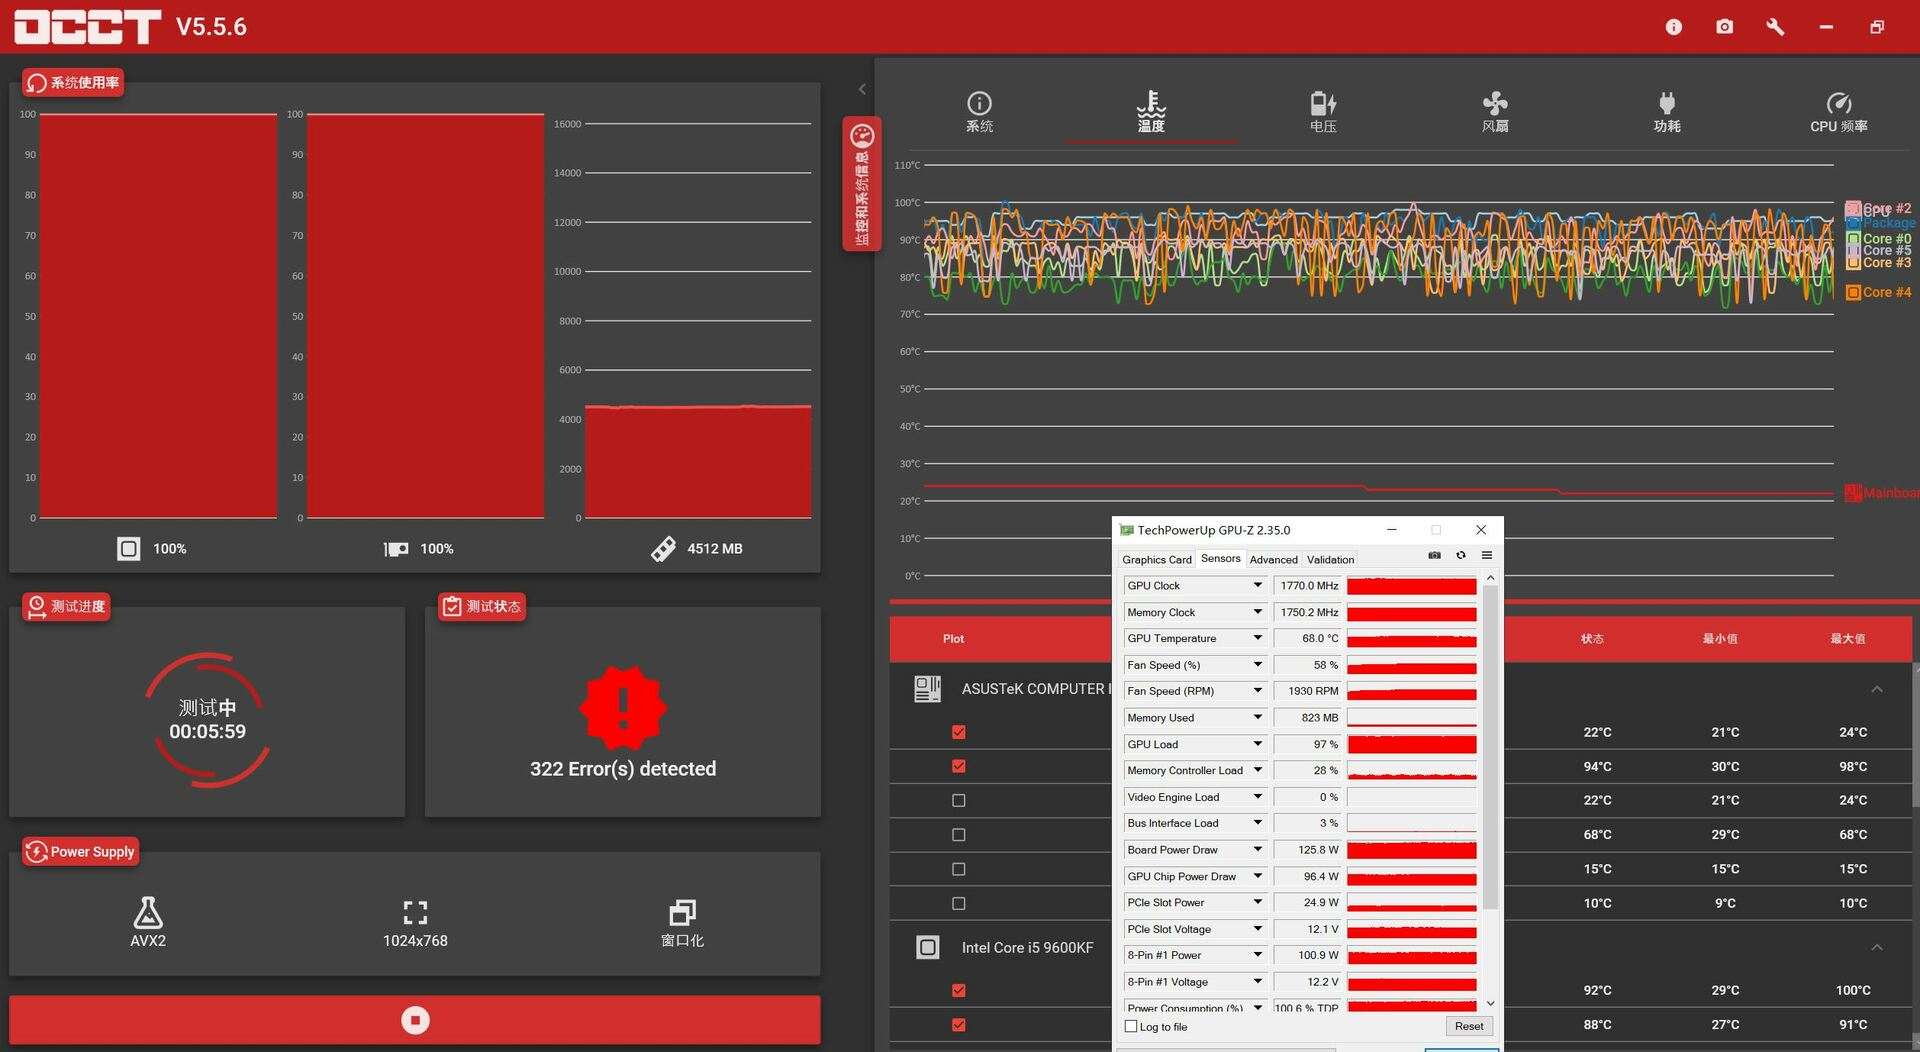Collapse the left panel with the chevron
This screenshot has width=1920, height=1052.
[x=862, y=90]
